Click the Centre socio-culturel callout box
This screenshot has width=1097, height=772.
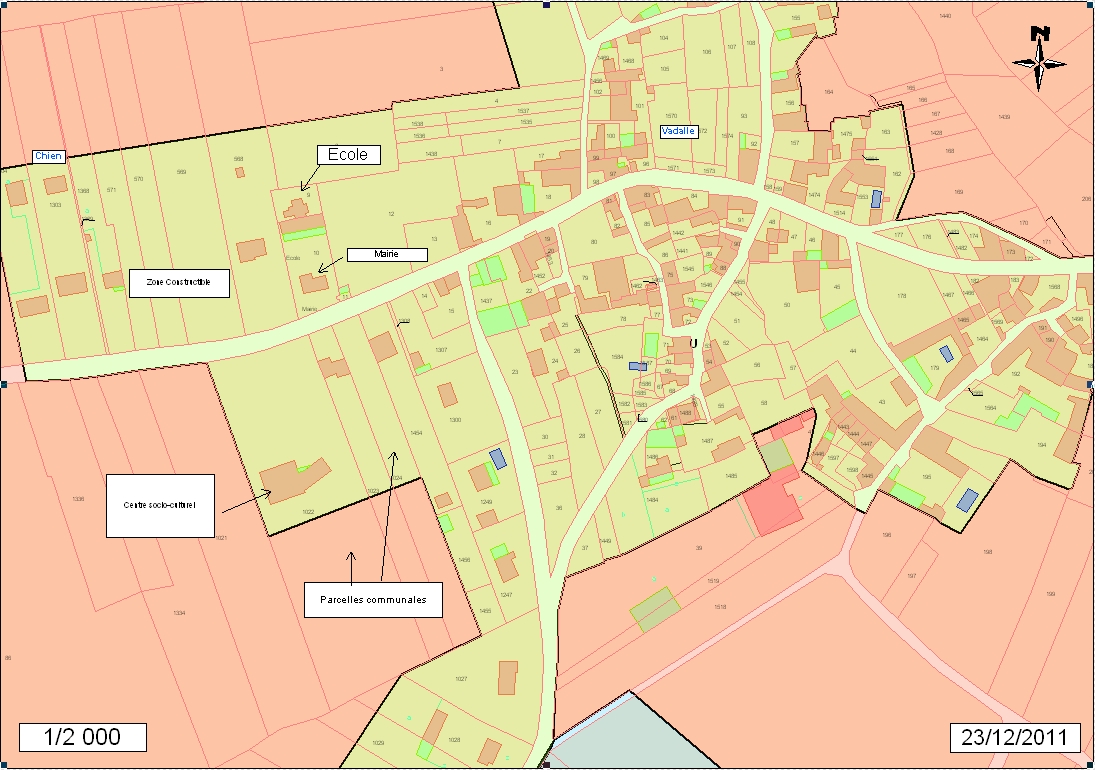[160, 505]
